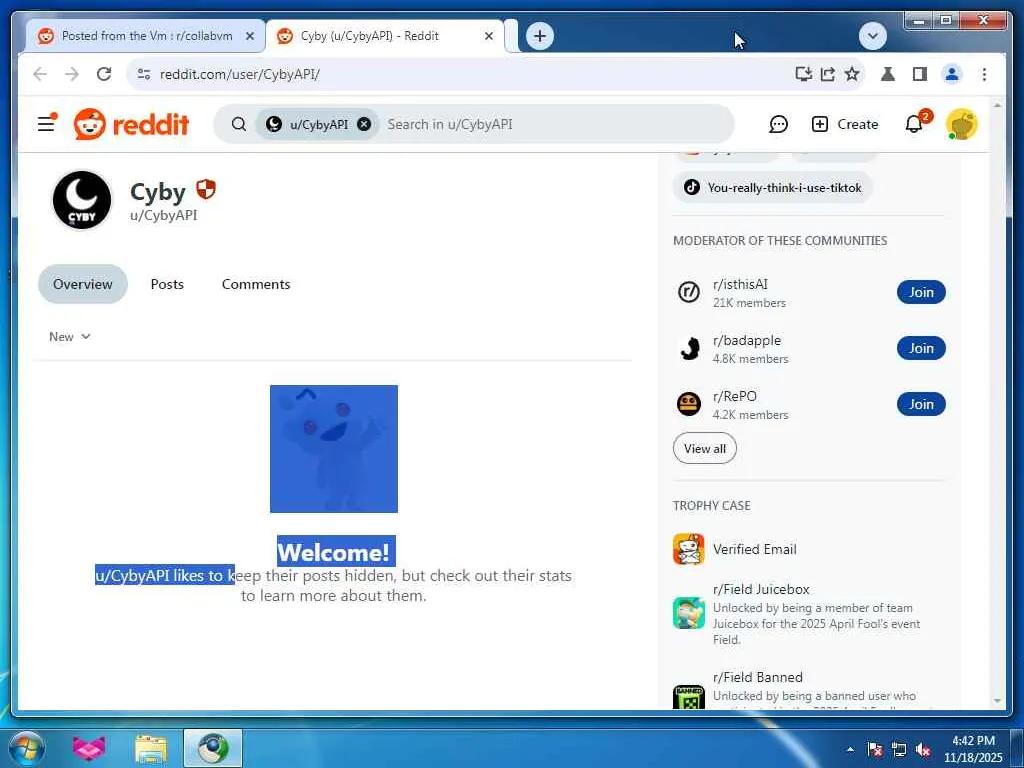Click the search magnifier icon

(239, 124)
